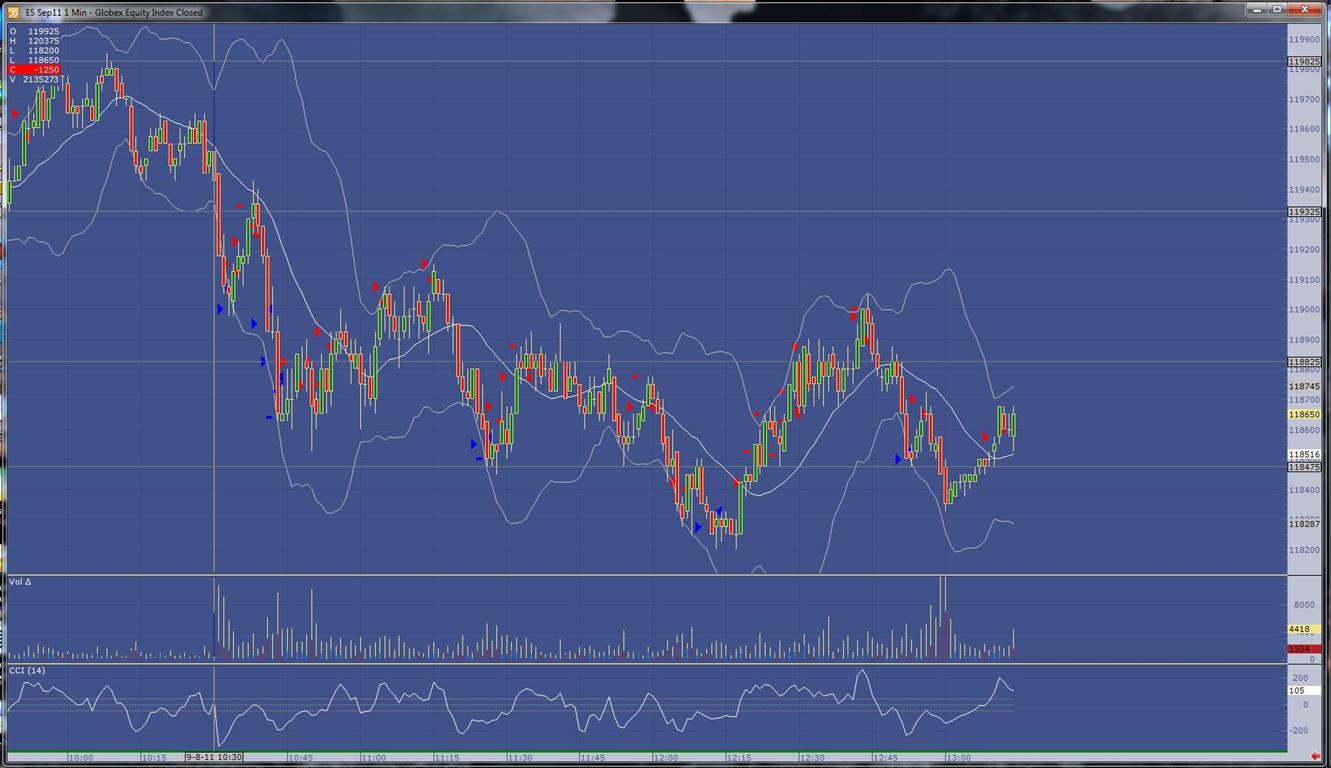Click the 119000 price axis tick

pyautogui.click(x=1304, y=310)
